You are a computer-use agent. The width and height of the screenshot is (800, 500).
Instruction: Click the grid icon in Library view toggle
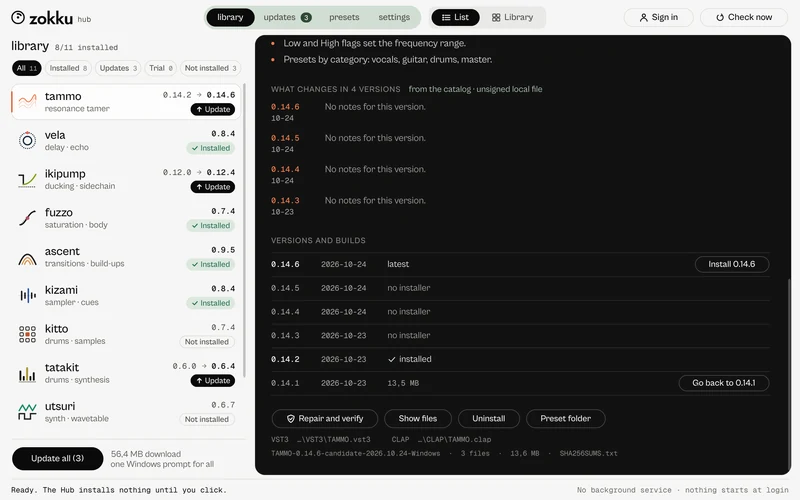[496, 17]
